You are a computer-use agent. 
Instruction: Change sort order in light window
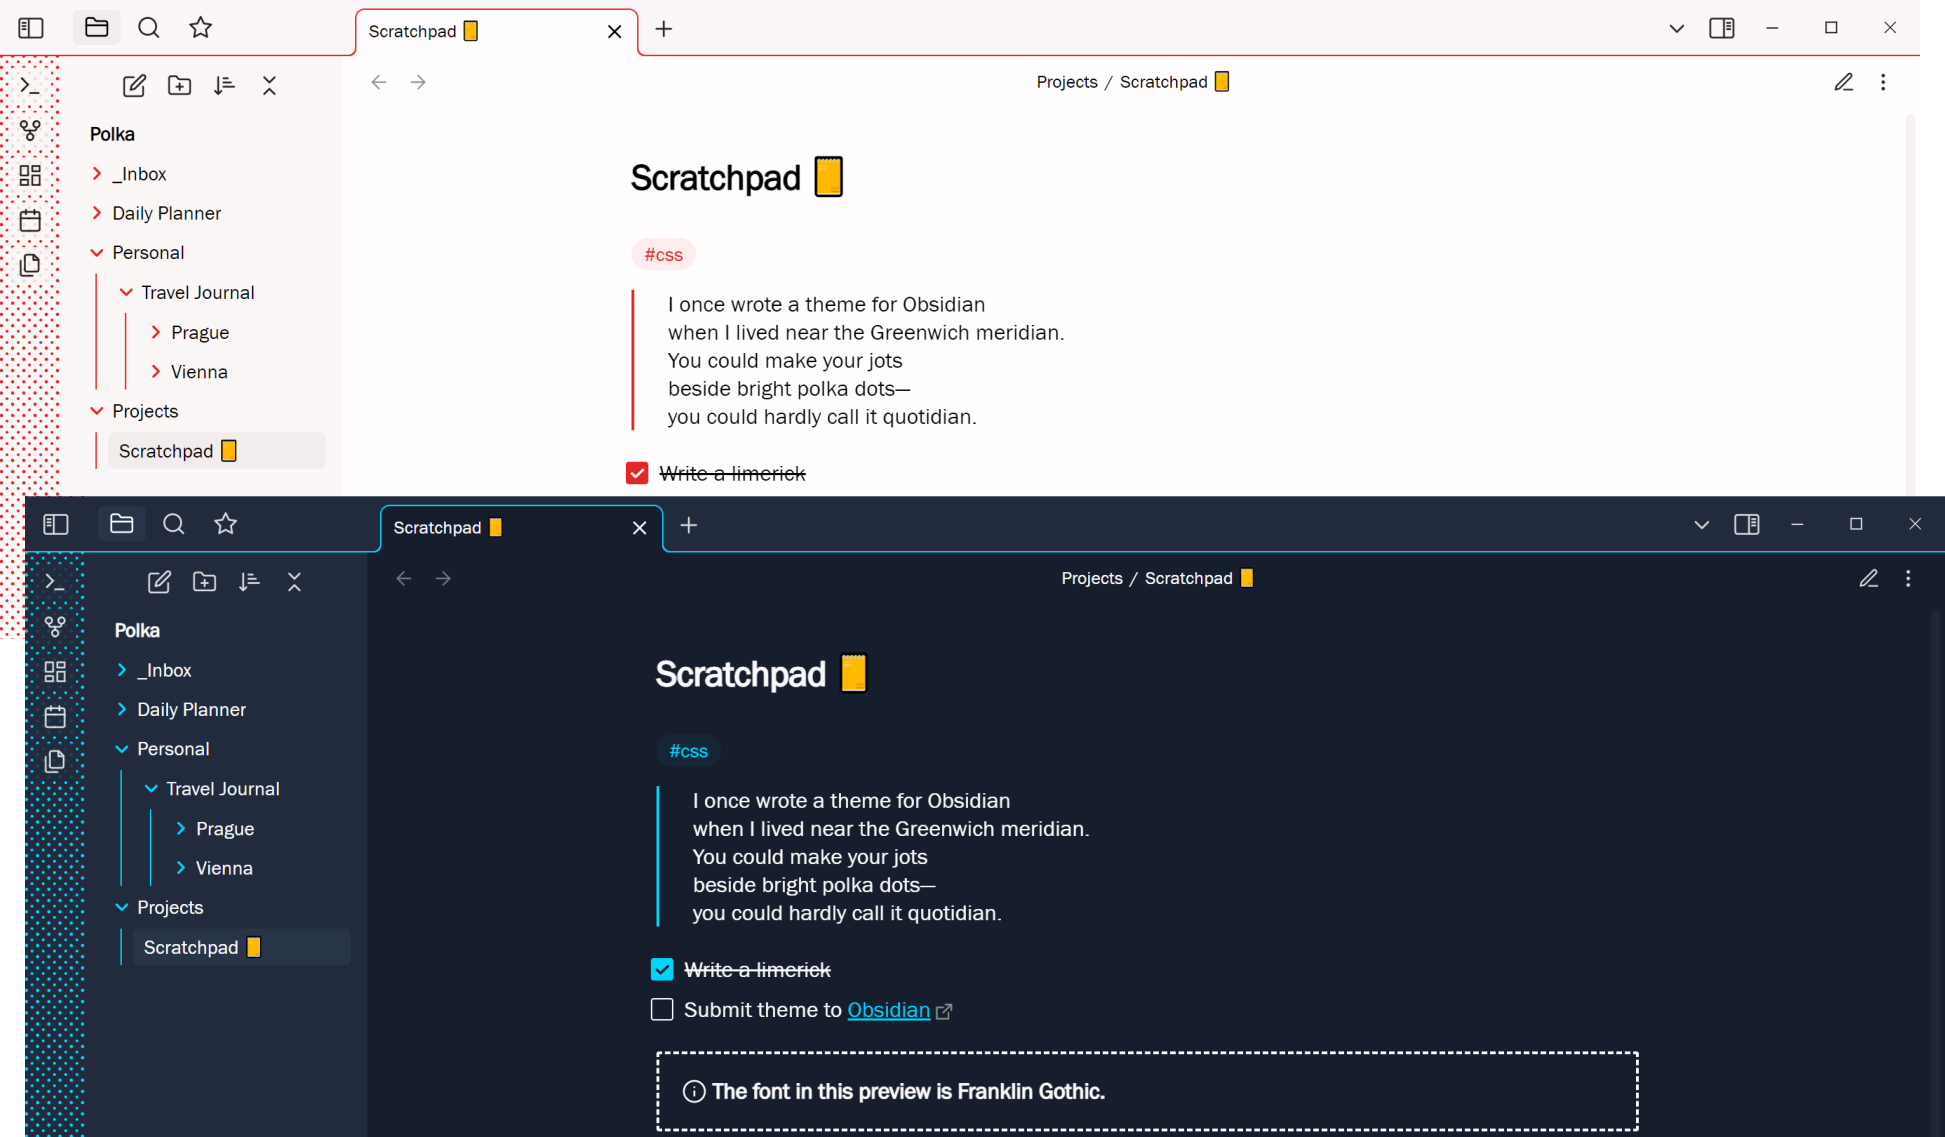tap(224, 86)
